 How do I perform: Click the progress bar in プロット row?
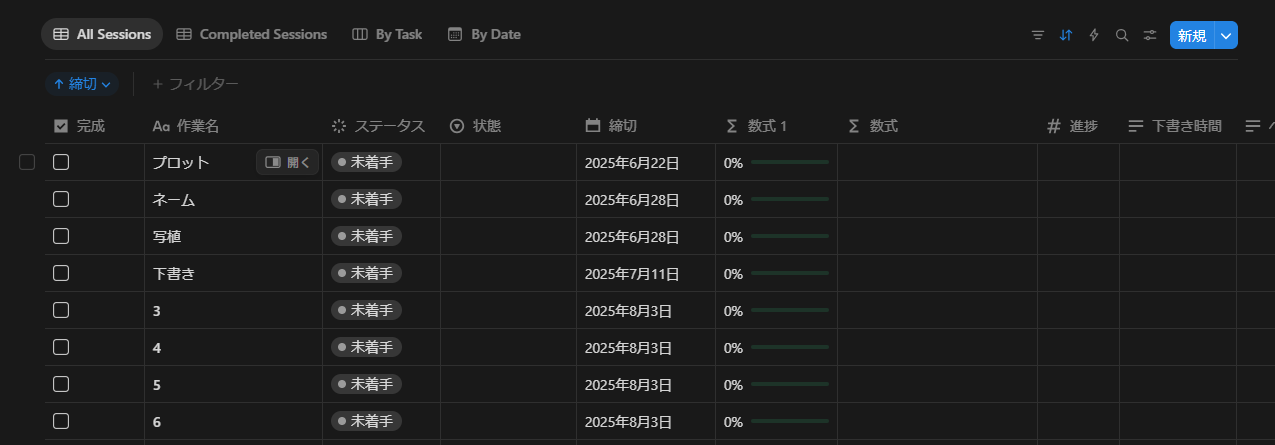[x=789, y=162]
